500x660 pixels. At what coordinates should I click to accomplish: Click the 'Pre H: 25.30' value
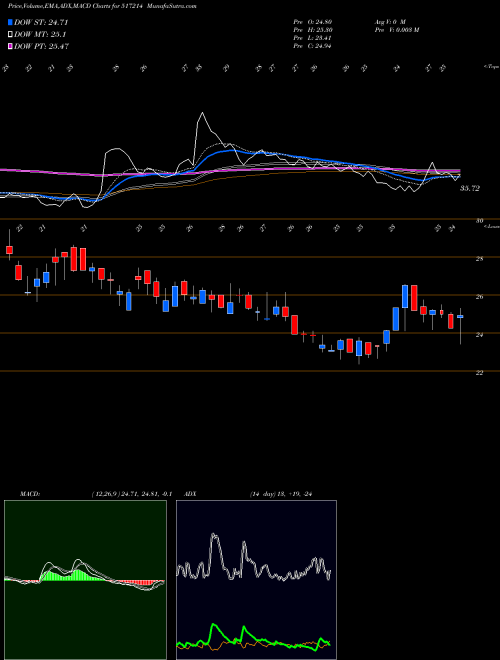tap(313, 30)
